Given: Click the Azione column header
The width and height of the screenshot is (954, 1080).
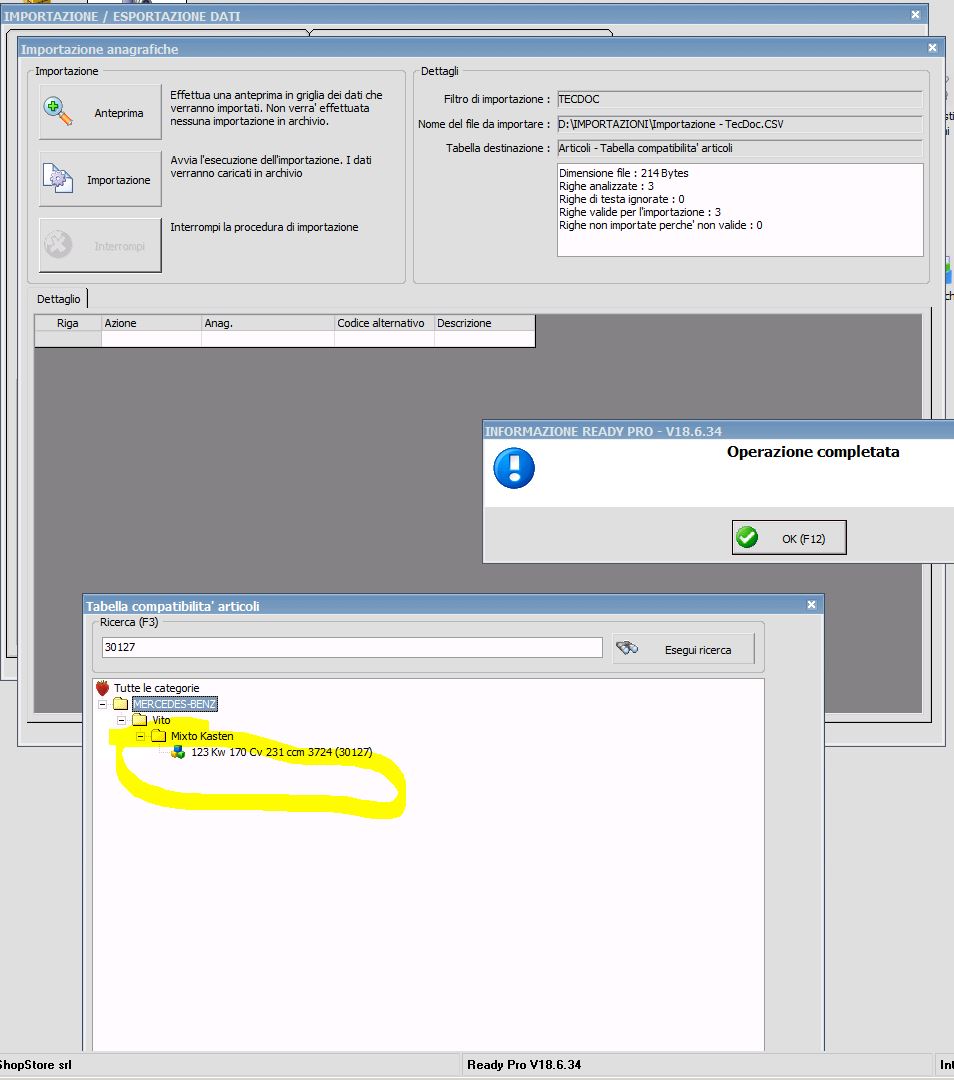Looking at the screenshot, I should pyautogui.click(x=151, y=323).
